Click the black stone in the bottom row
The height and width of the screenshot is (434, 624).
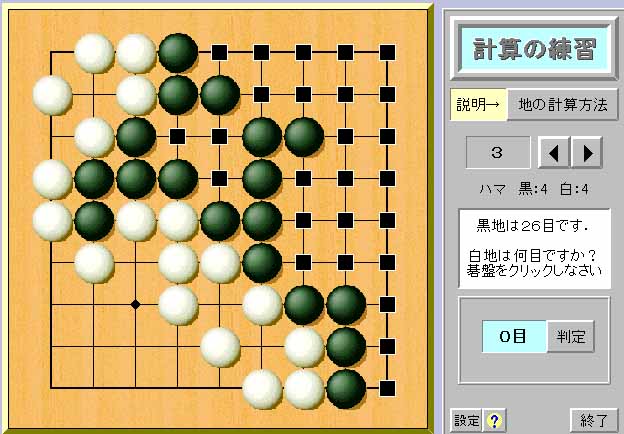coord(346,389)
